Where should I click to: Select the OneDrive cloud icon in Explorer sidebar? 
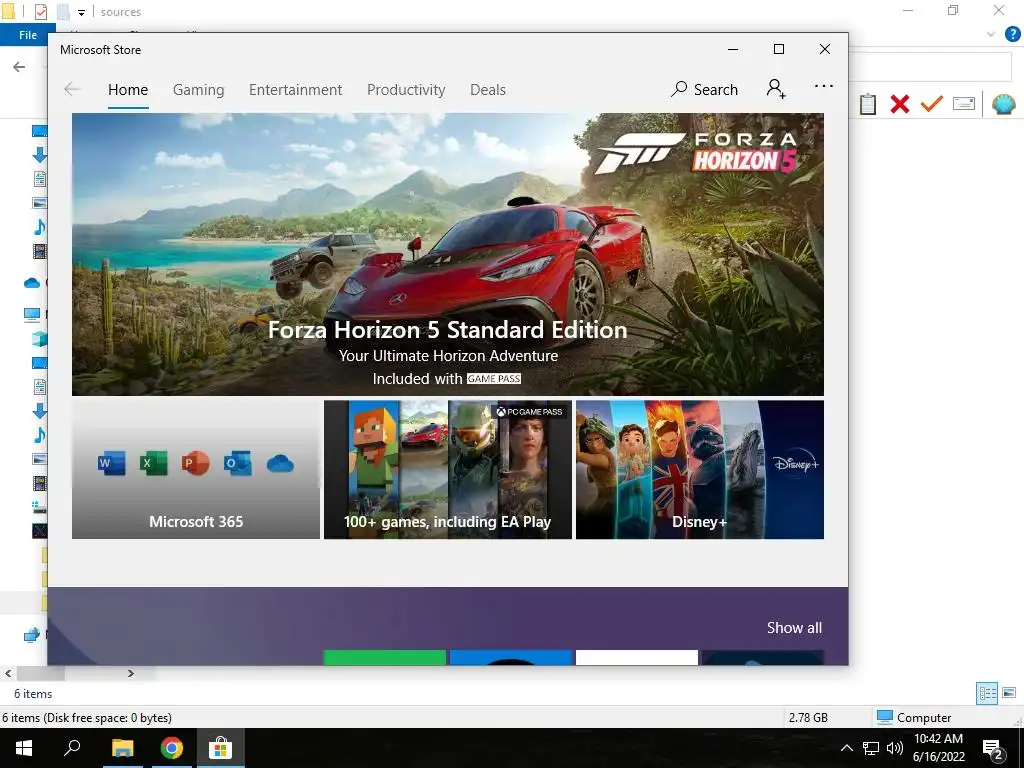click(32, 283)
